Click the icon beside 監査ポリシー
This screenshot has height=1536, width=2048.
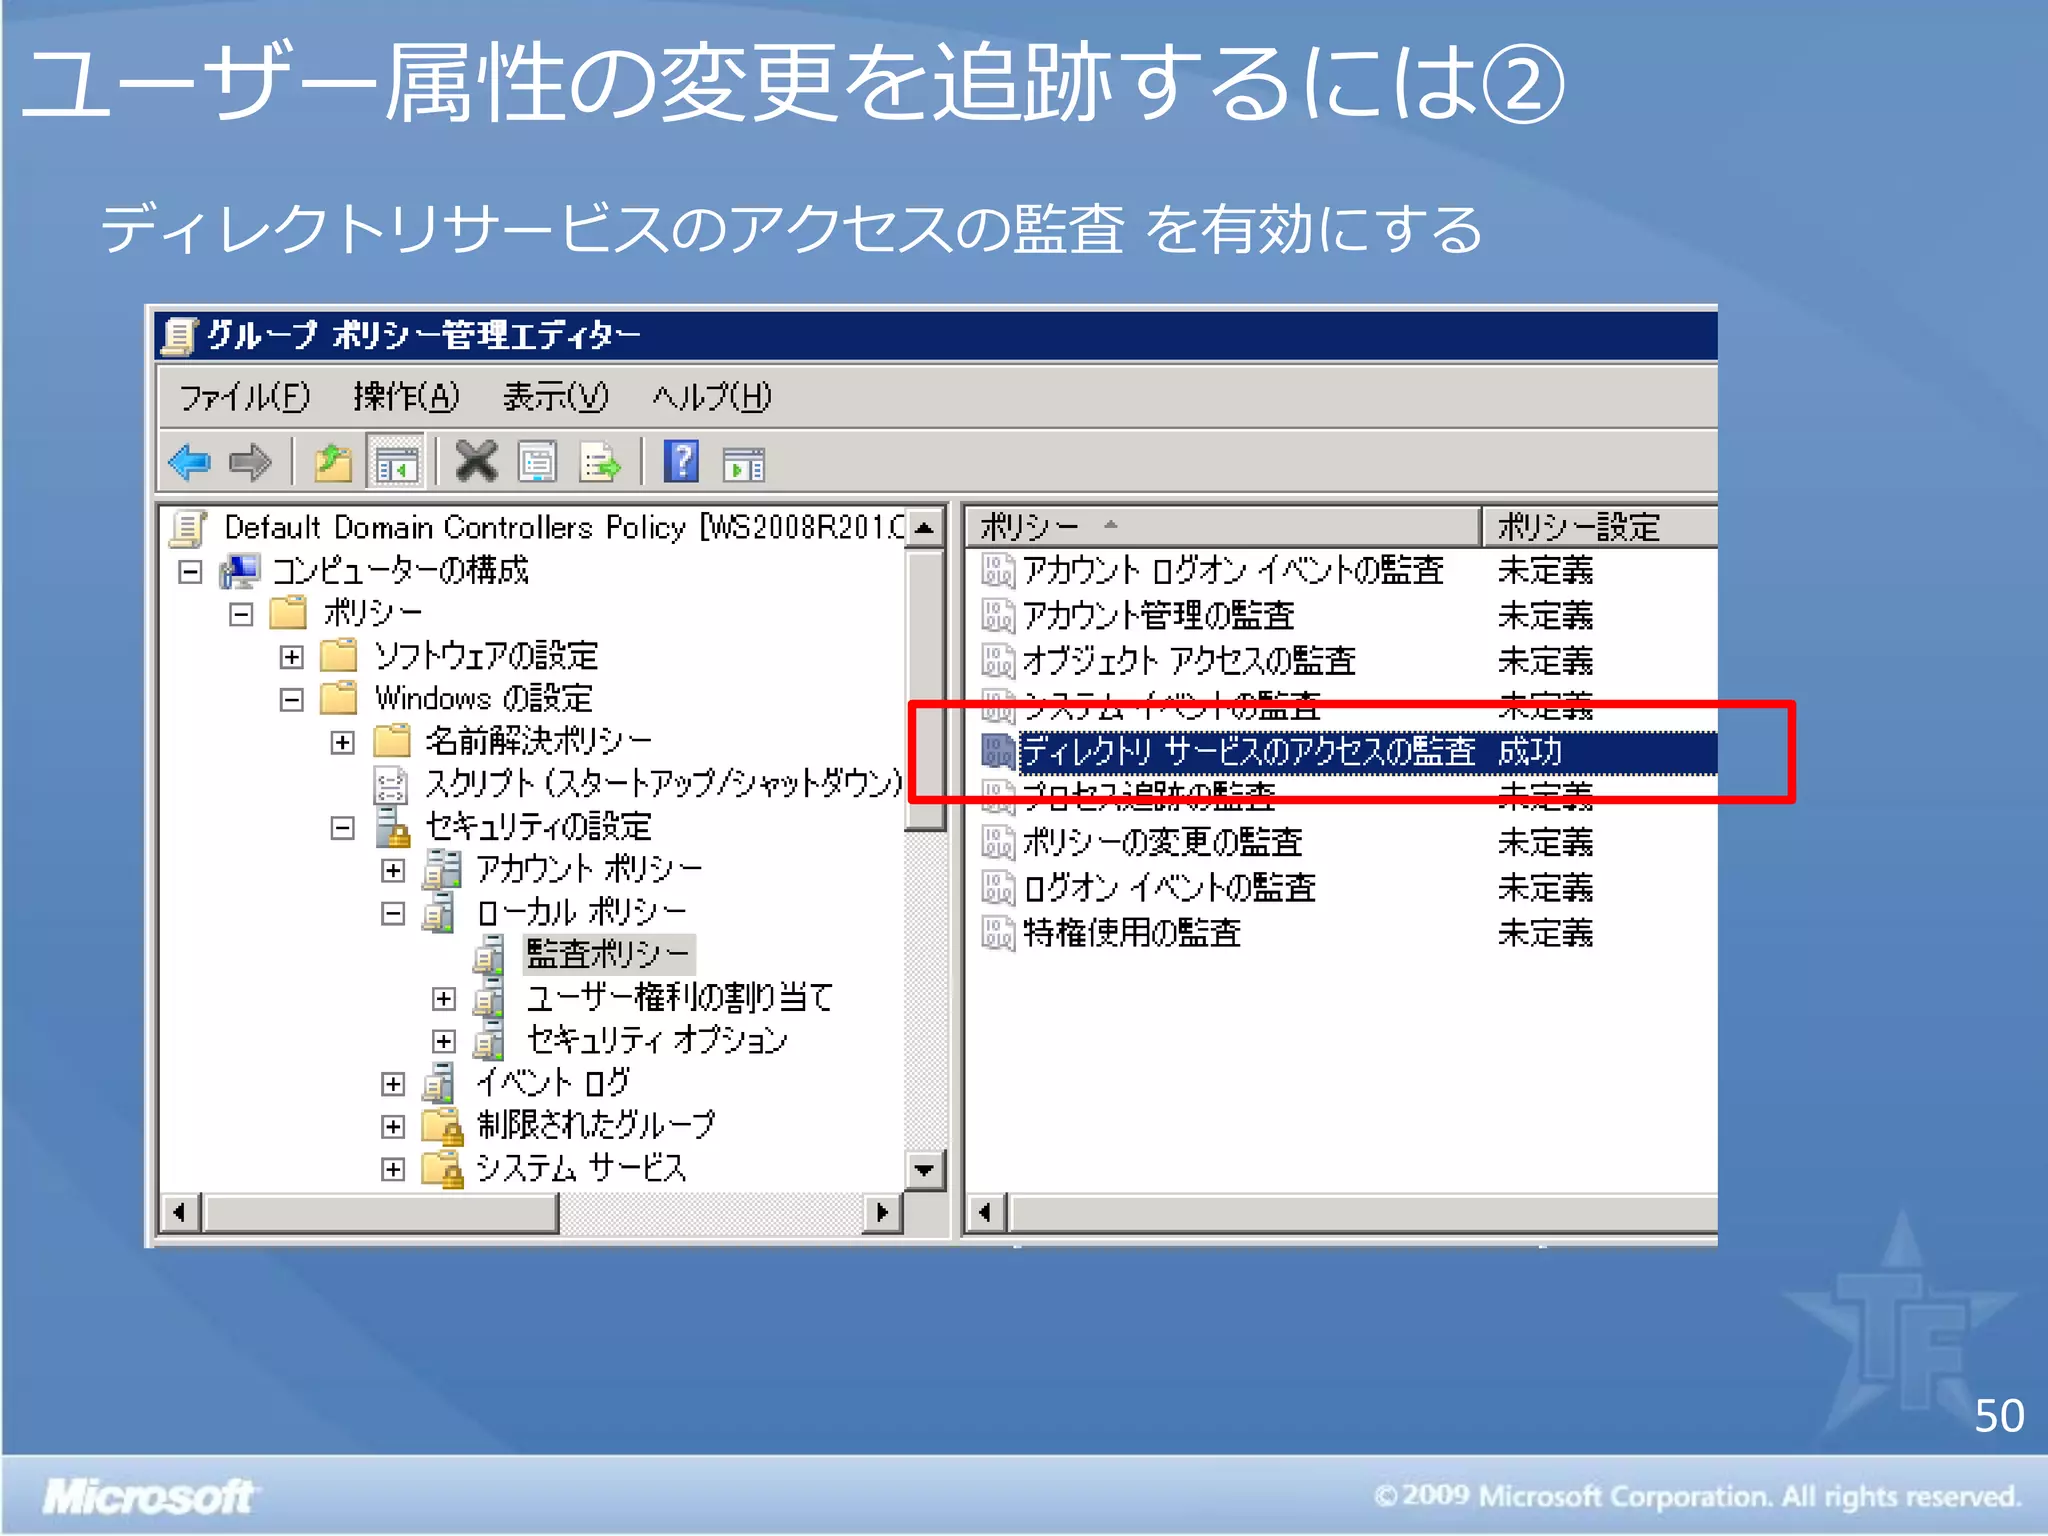489,954
